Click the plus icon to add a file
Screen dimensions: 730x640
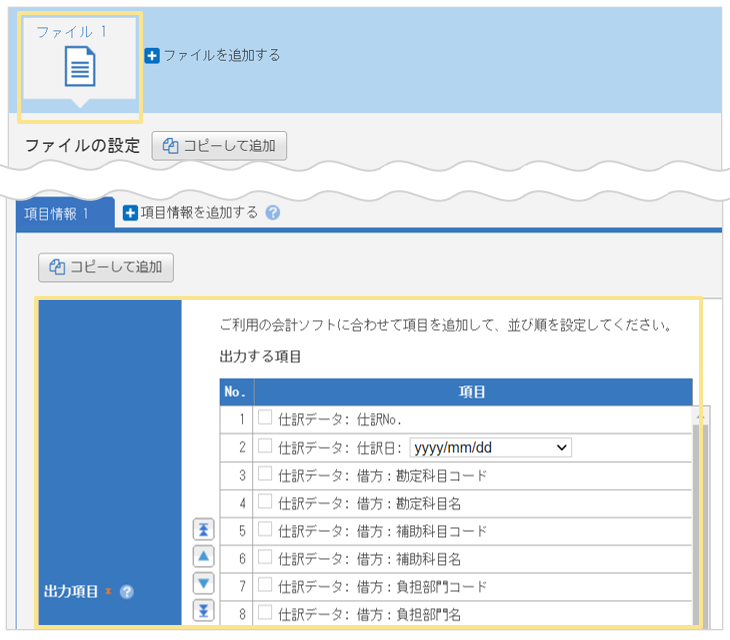[x=152, y=56]
